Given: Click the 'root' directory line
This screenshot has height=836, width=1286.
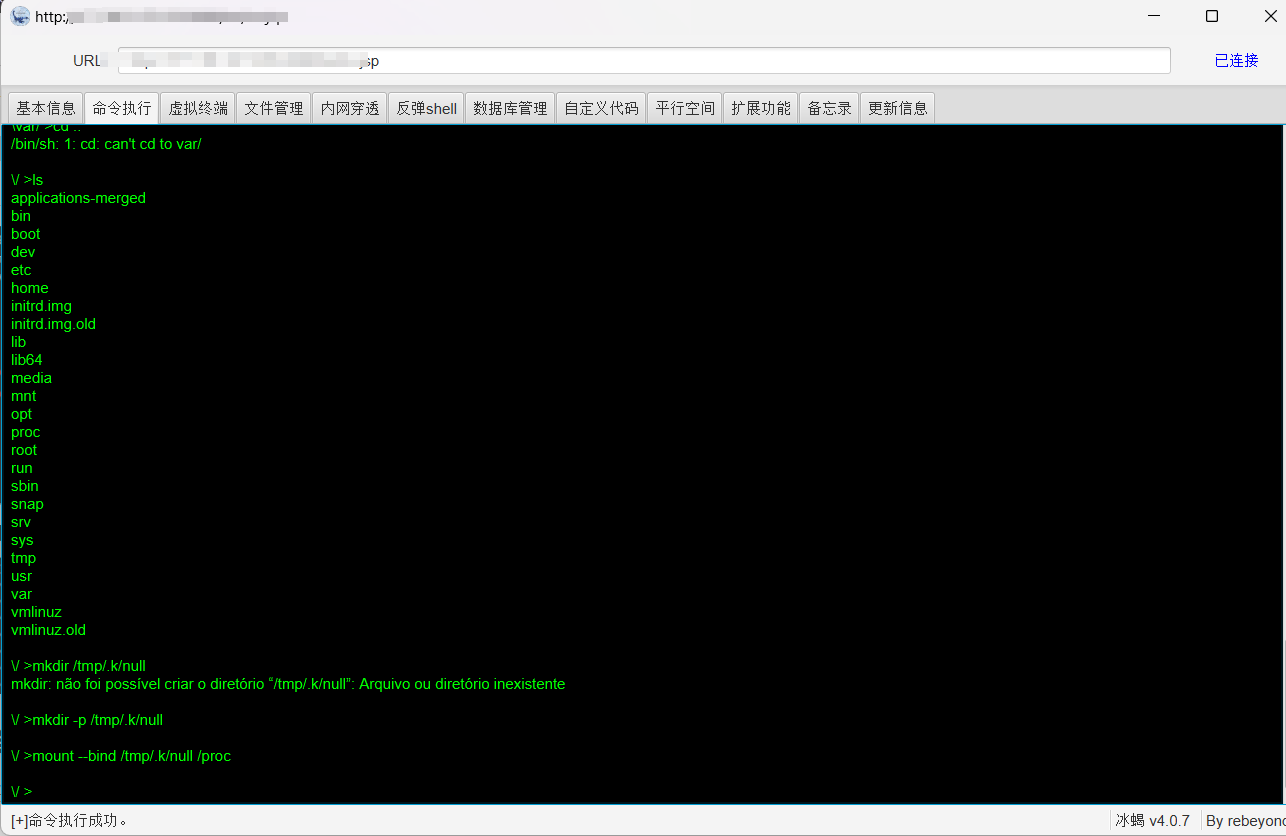Looking at the screenshot, I should tap(24, 450).
